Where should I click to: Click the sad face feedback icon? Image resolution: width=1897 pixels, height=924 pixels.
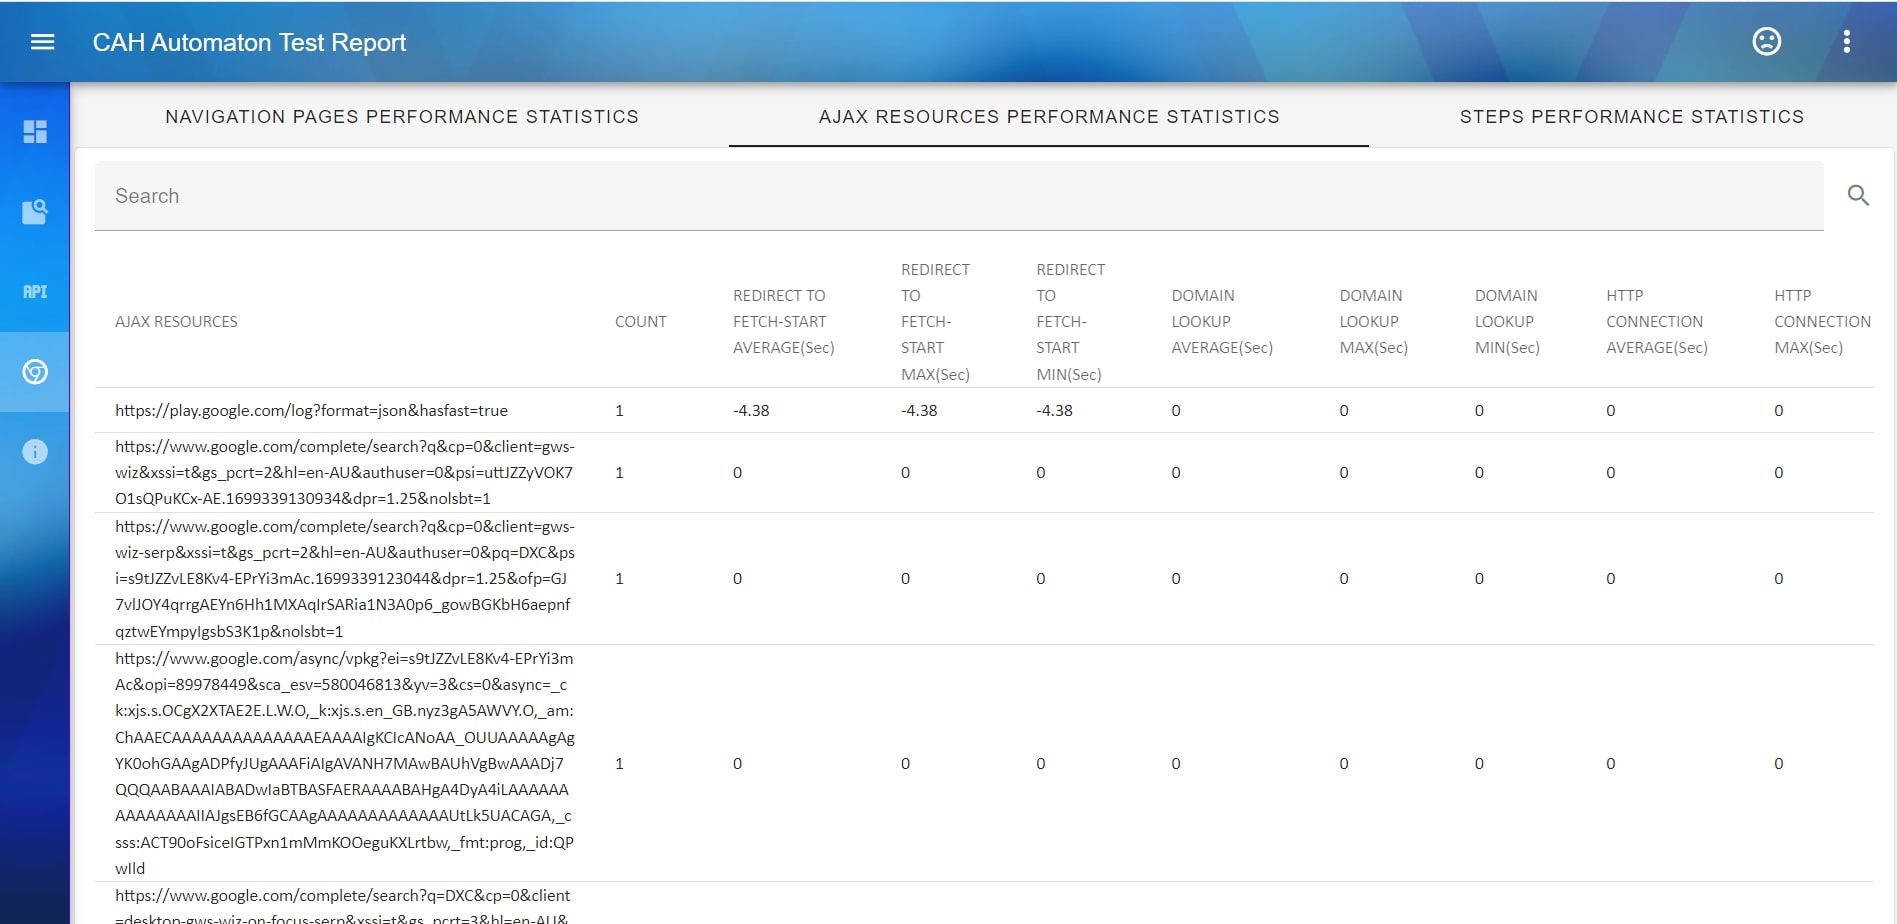pos(1766,42)
